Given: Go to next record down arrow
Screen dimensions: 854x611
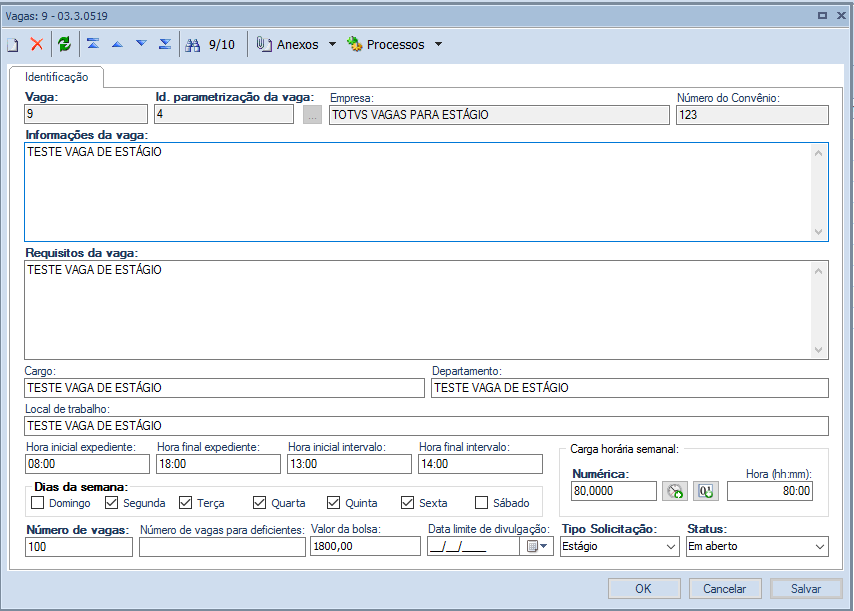Looking at the screenshot, I should pos(141,44).
